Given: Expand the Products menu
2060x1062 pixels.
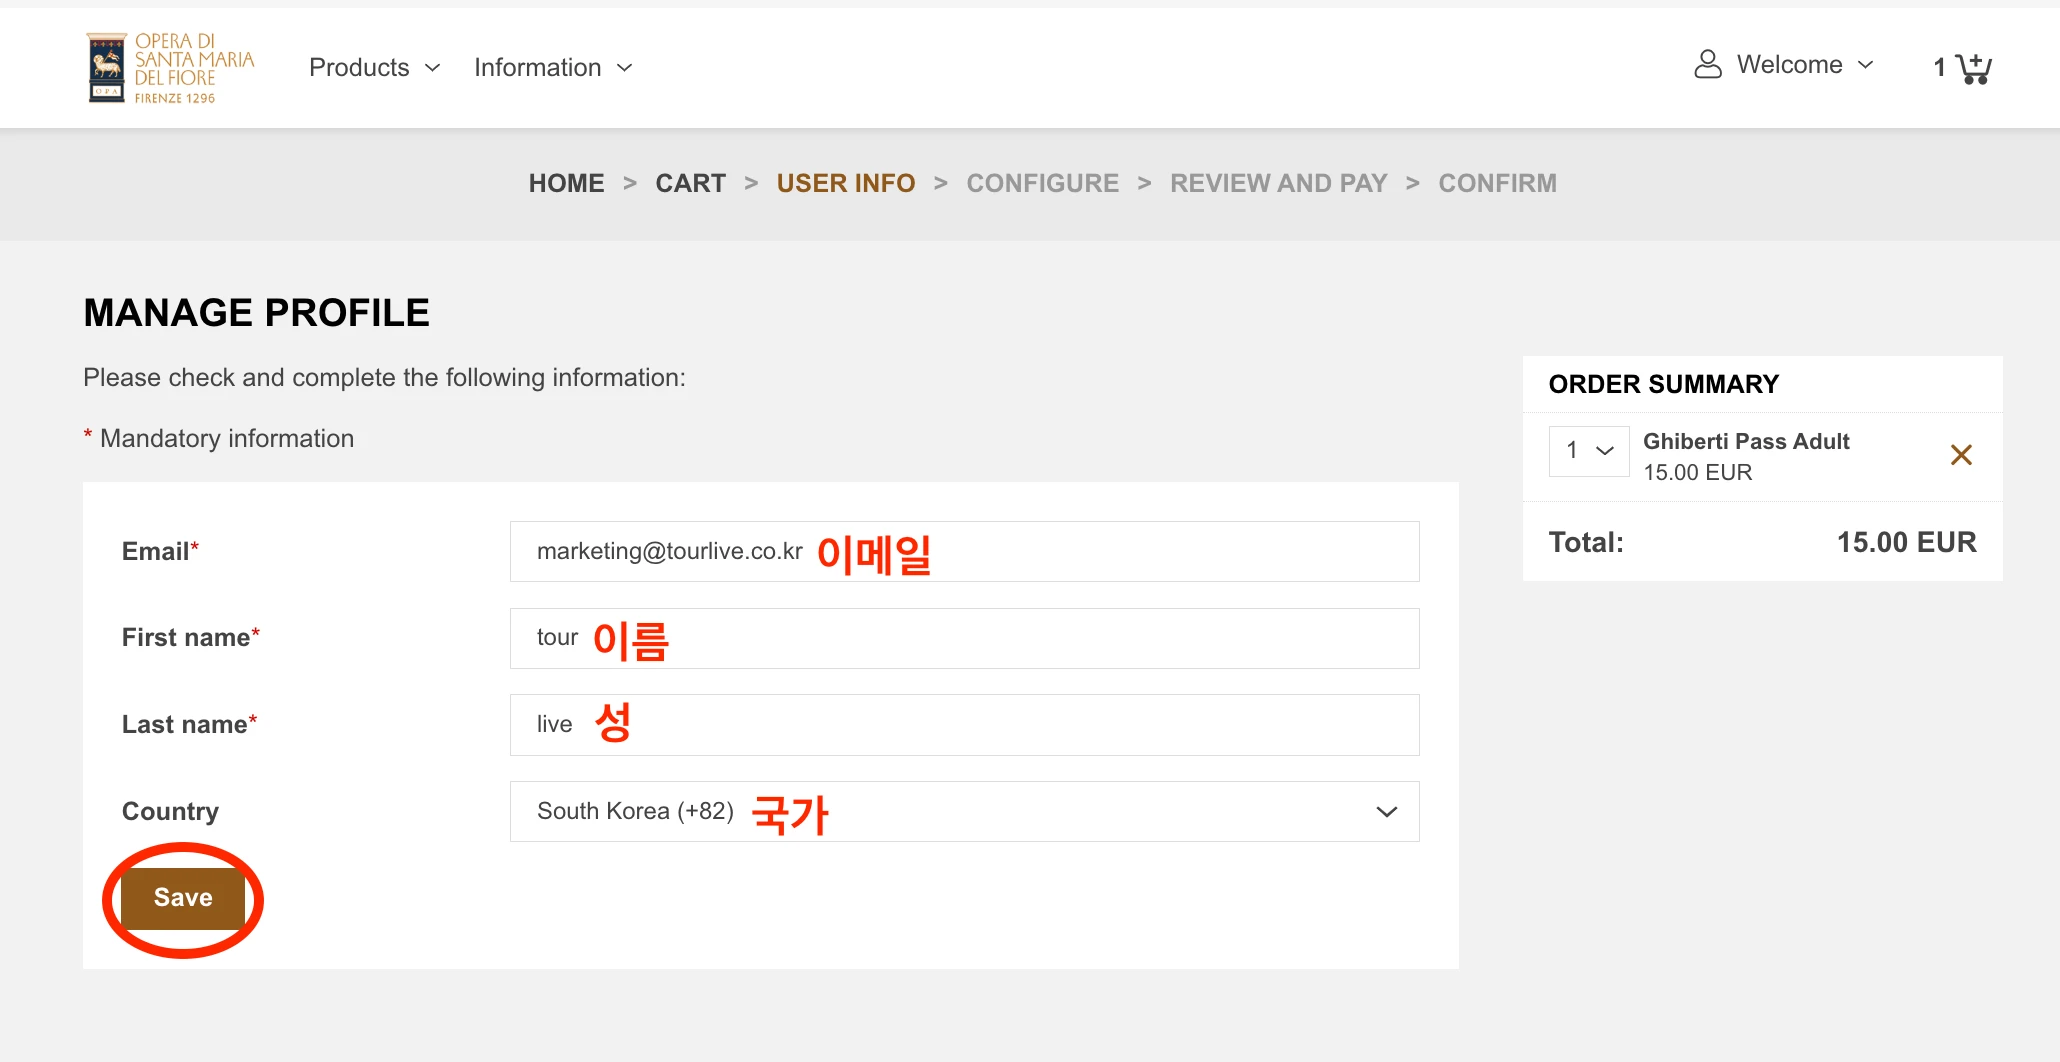Looking at the screenshot, I should click(374, 68).
